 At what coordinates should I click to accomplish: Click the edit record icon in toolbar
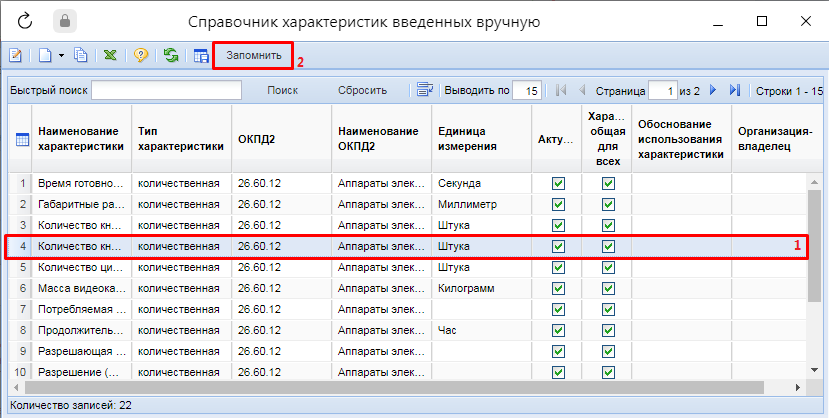point(16,56)
